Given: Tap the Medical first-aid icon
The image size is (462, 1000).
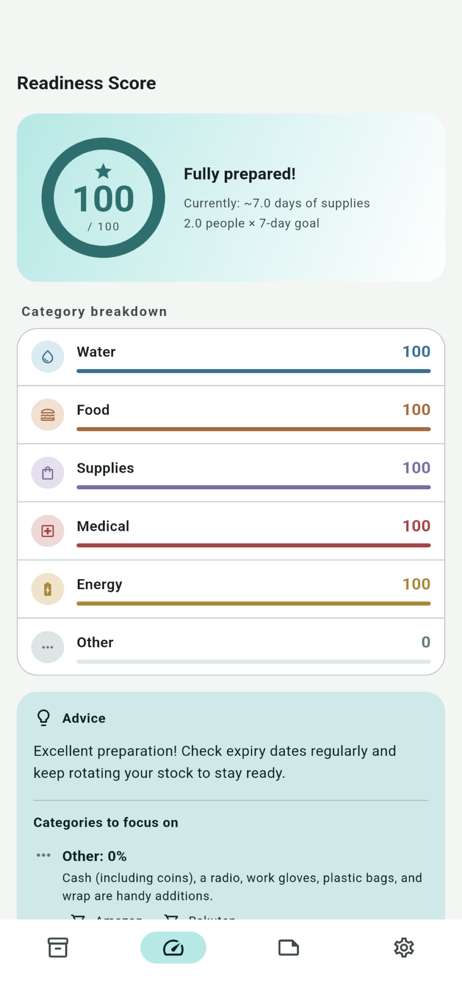Looking at the screenshot, I should tap(48, 531).
